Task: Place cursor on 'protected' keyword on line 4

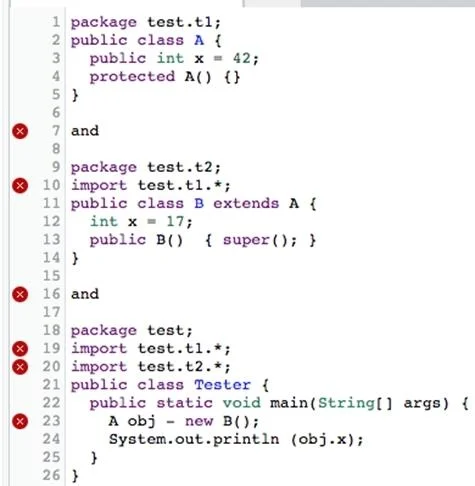Action: pos(132,77)
